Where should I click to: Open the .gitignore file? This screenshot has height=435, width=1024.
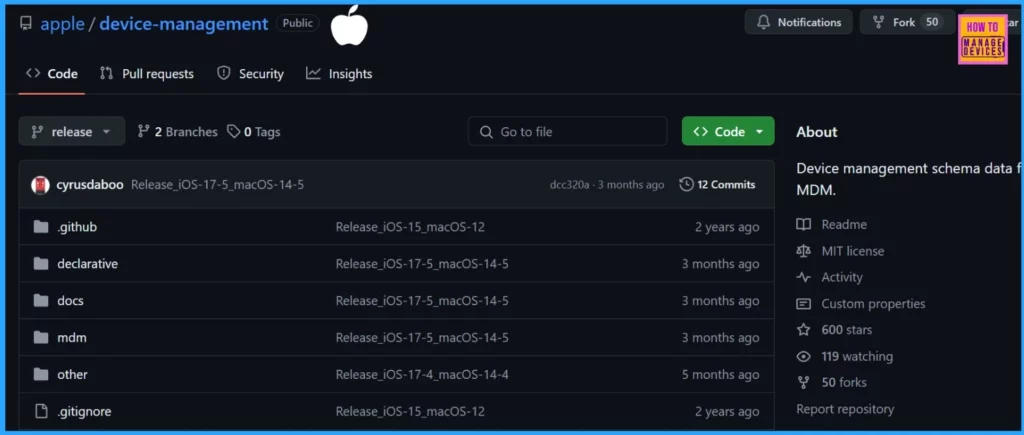point(84,411)
